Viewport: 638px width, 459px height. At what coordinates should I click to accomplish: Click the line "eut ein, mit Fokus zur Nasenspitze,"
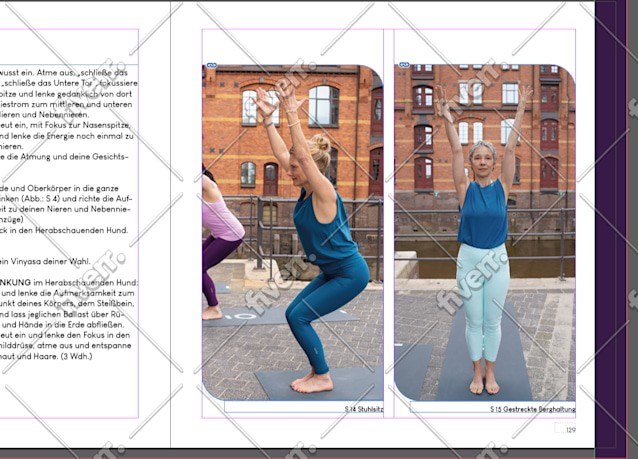[x=65, y=125]
